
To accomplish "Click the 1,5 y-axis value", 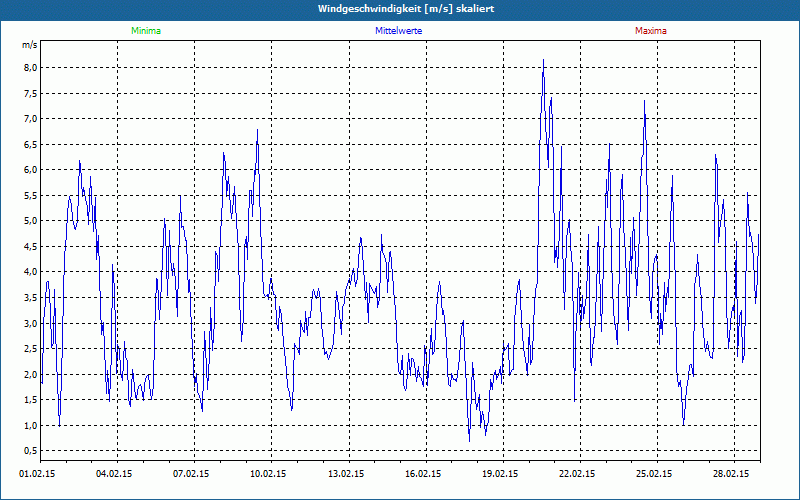I will [x=32, y=400].
